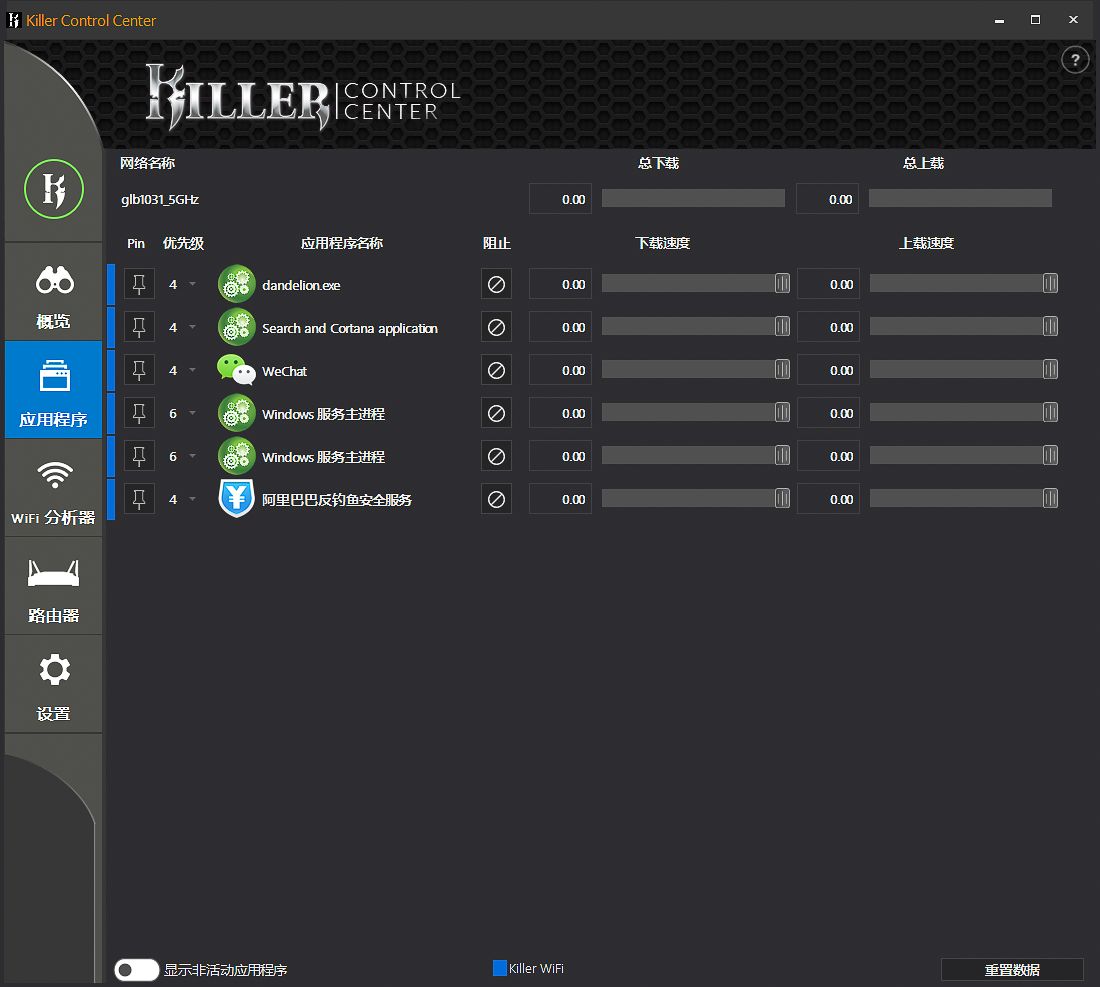Click the blue Killer WiFi legend square
Screen dimensions: 1100x987
coord(499,968)
